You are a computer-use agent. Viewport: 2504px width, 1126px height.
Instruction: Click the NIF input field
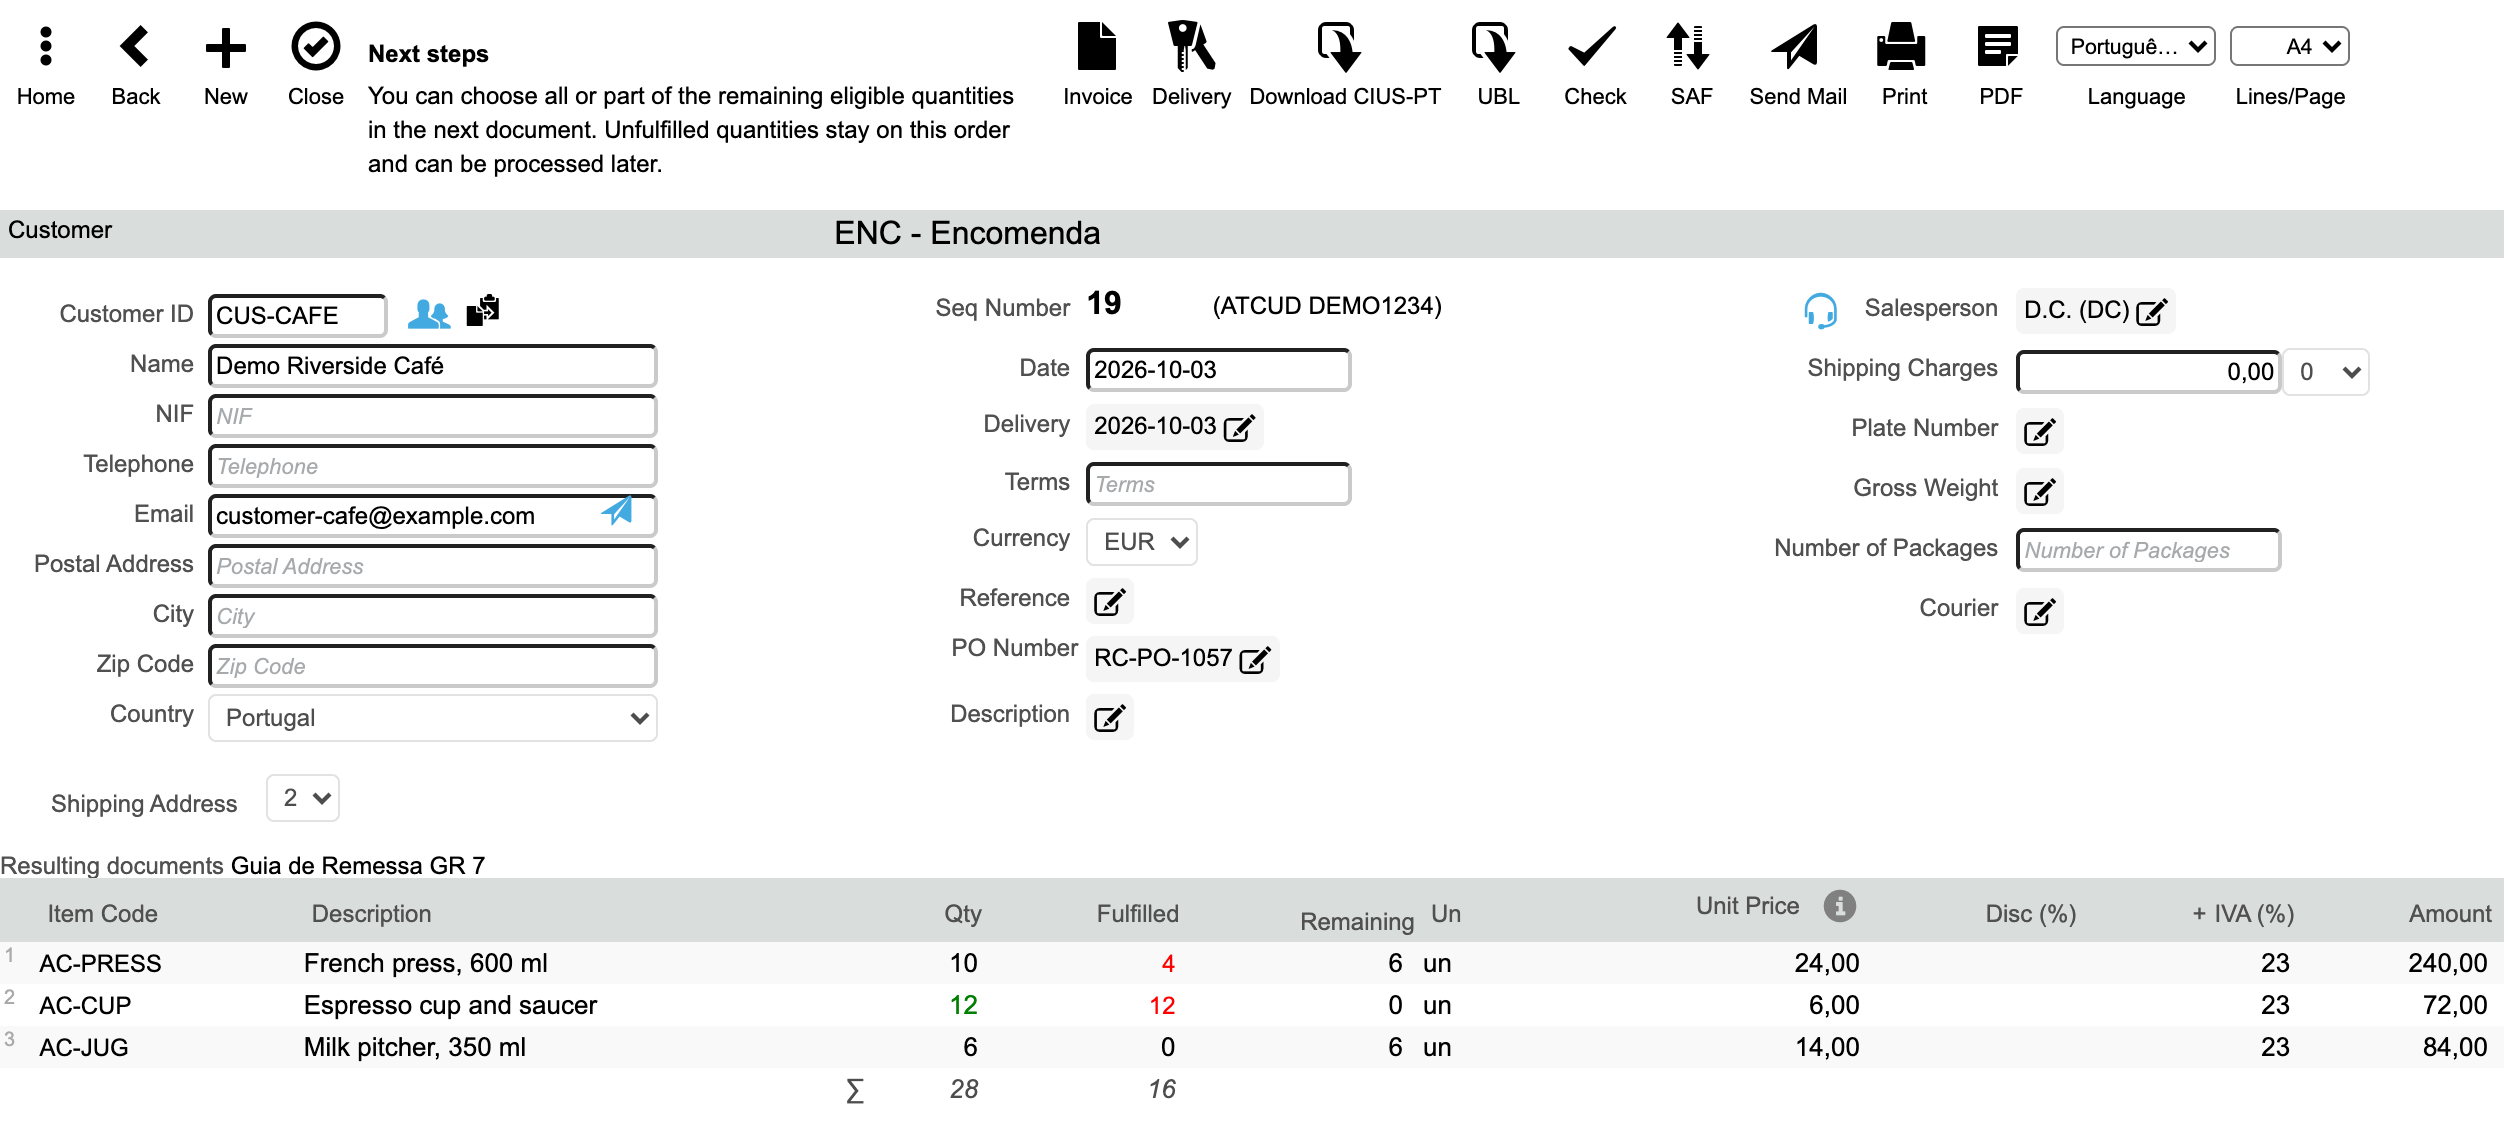pyautogui.click(x=432, y=416)
